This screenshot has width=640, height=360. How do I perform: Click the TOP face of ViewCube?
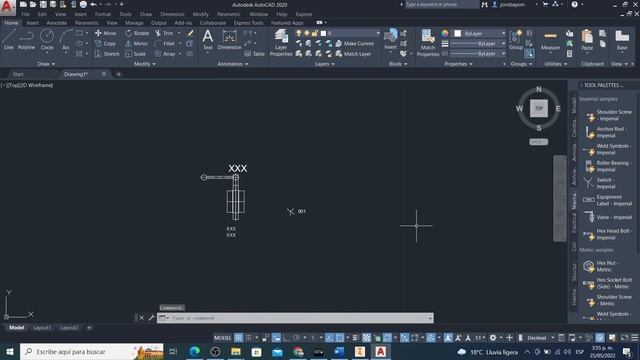(539, 109)
